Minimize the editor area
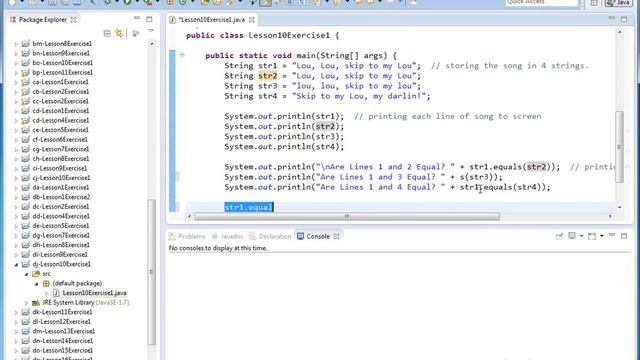This screenshot has height=360, width=640. click(x=611, y=18)
